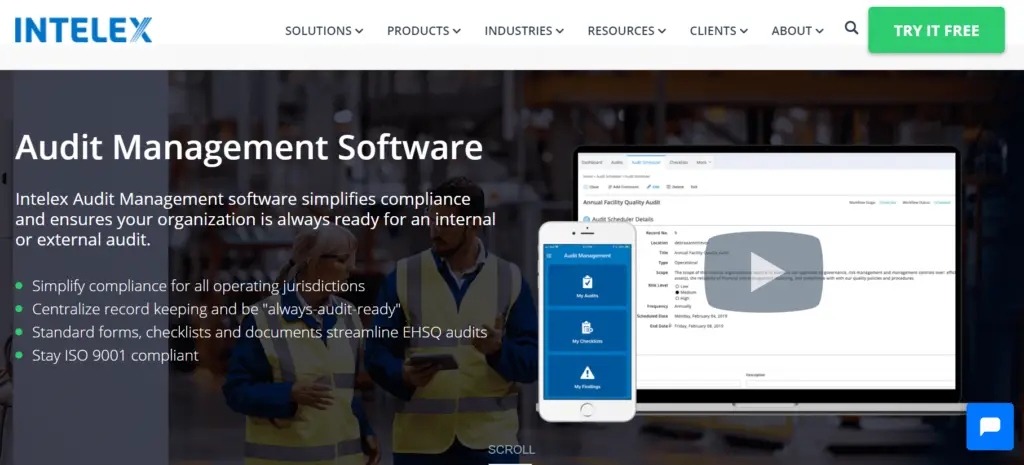1024x465 pixels.
Task: Click the phone 'Audit Management' header text
Action: [x=587, y=255]
